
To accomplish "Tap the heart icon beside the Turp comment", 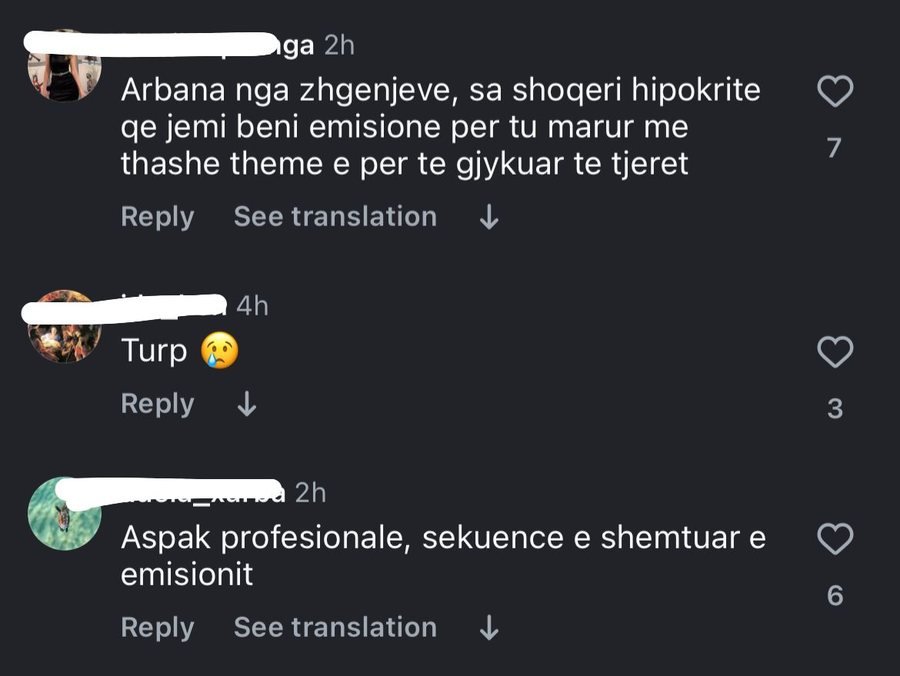I will tap(836, 350).
